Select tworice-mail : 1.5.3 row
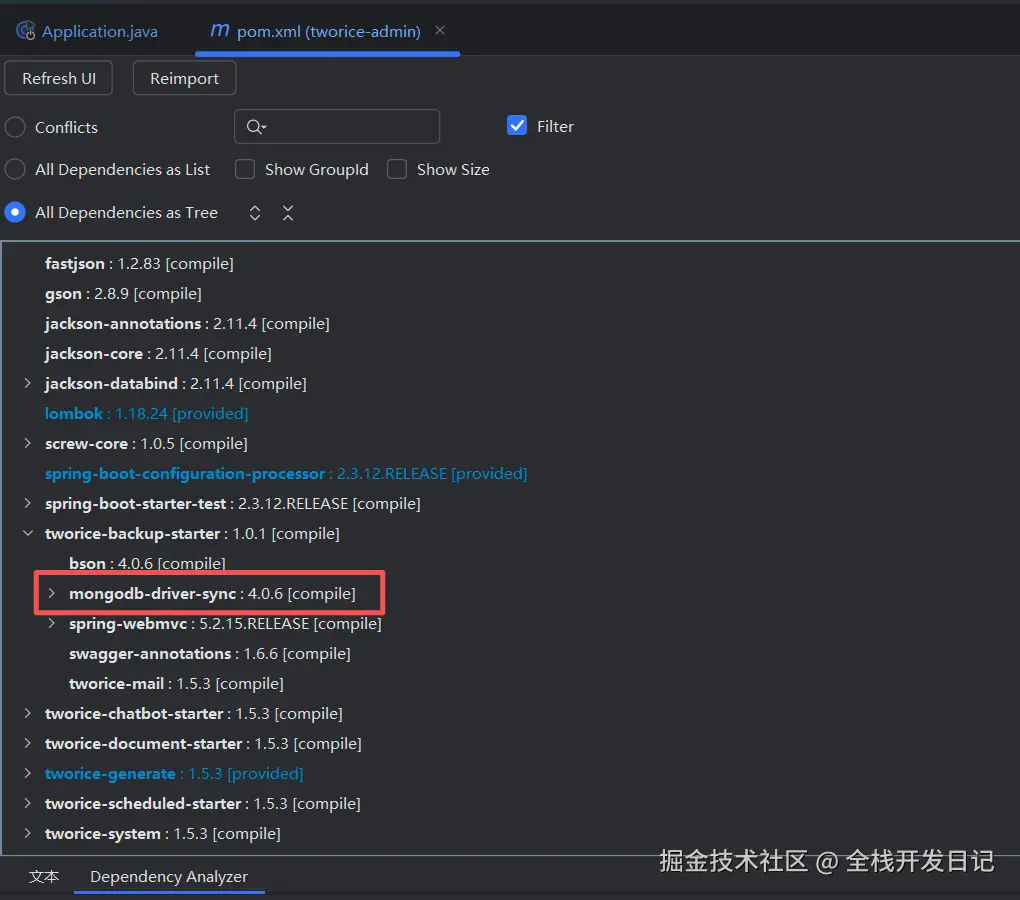This screenshot has height=900, width=1020. click(x=176, y=683)
